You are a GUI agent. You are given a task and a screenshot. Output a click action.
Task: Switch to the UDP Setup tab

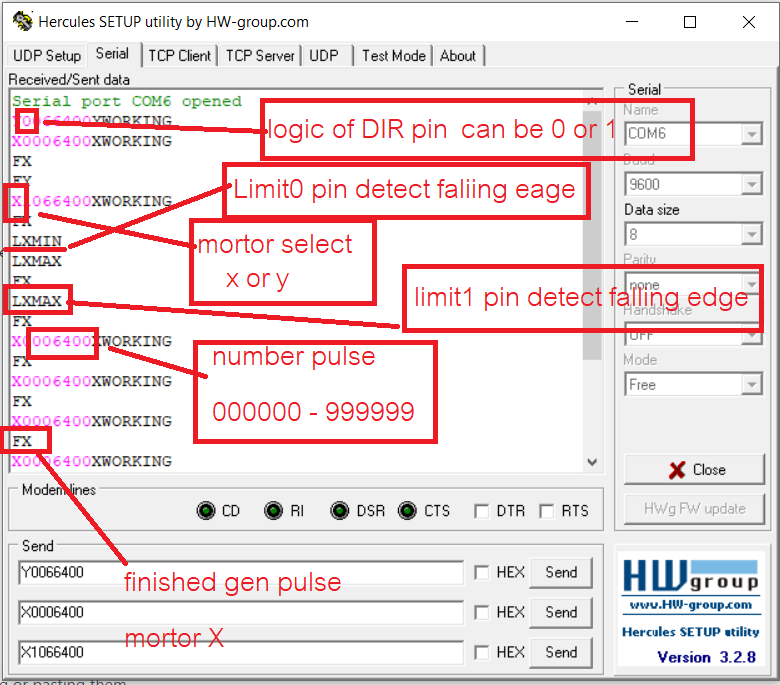click(x=47, y=55)
